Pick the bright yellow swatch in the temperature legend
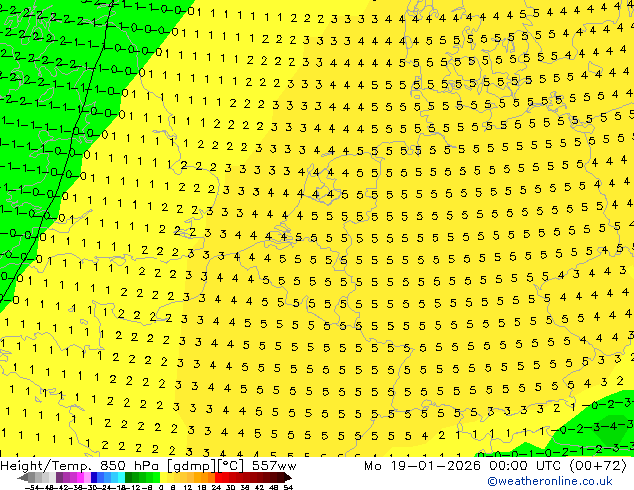 pyautogui.click(x=163, y=477)
